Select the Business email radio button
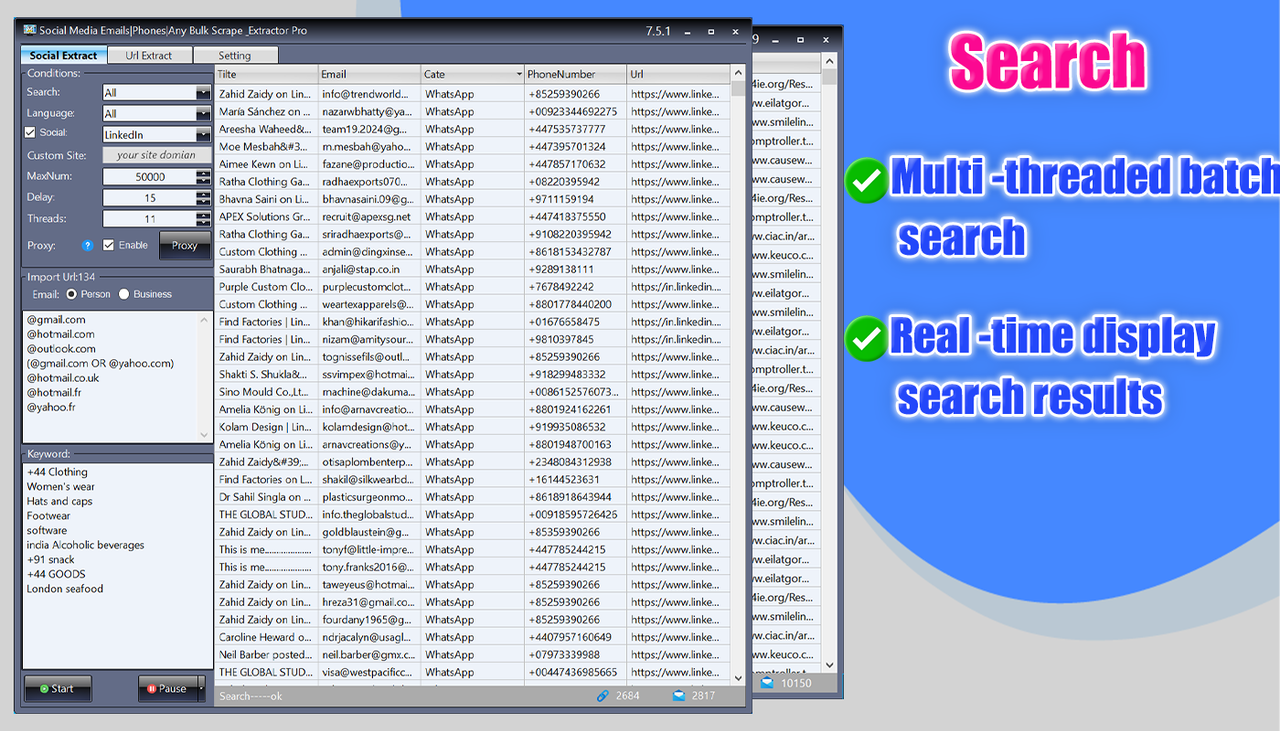Screen dimensions: 1280x731 coord(124,294)
